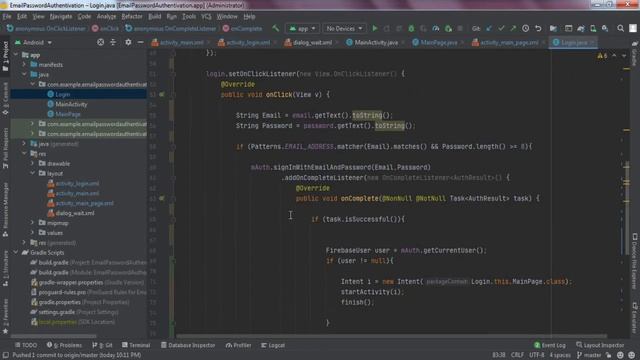Viewport: 640px width, 360px height.
Task: Click the Git rollback icon
Action: [538, 29]
